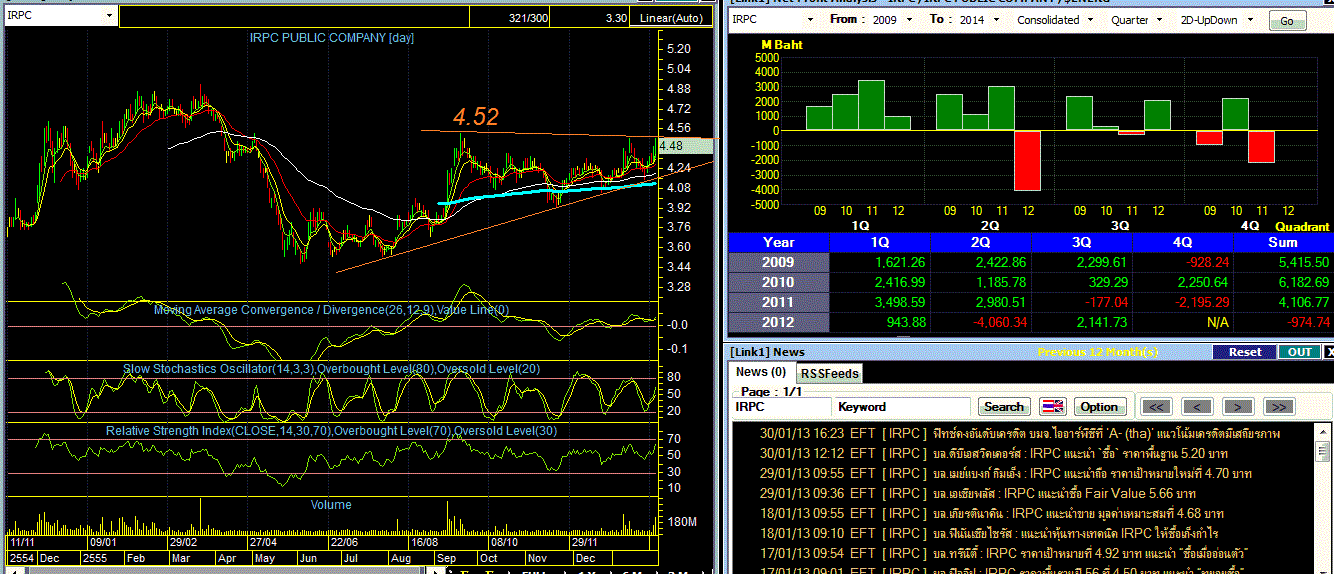This screenshot has height=574, width=1334.
Task: Jump to first news page (<<)
Action: [1157, 407]
